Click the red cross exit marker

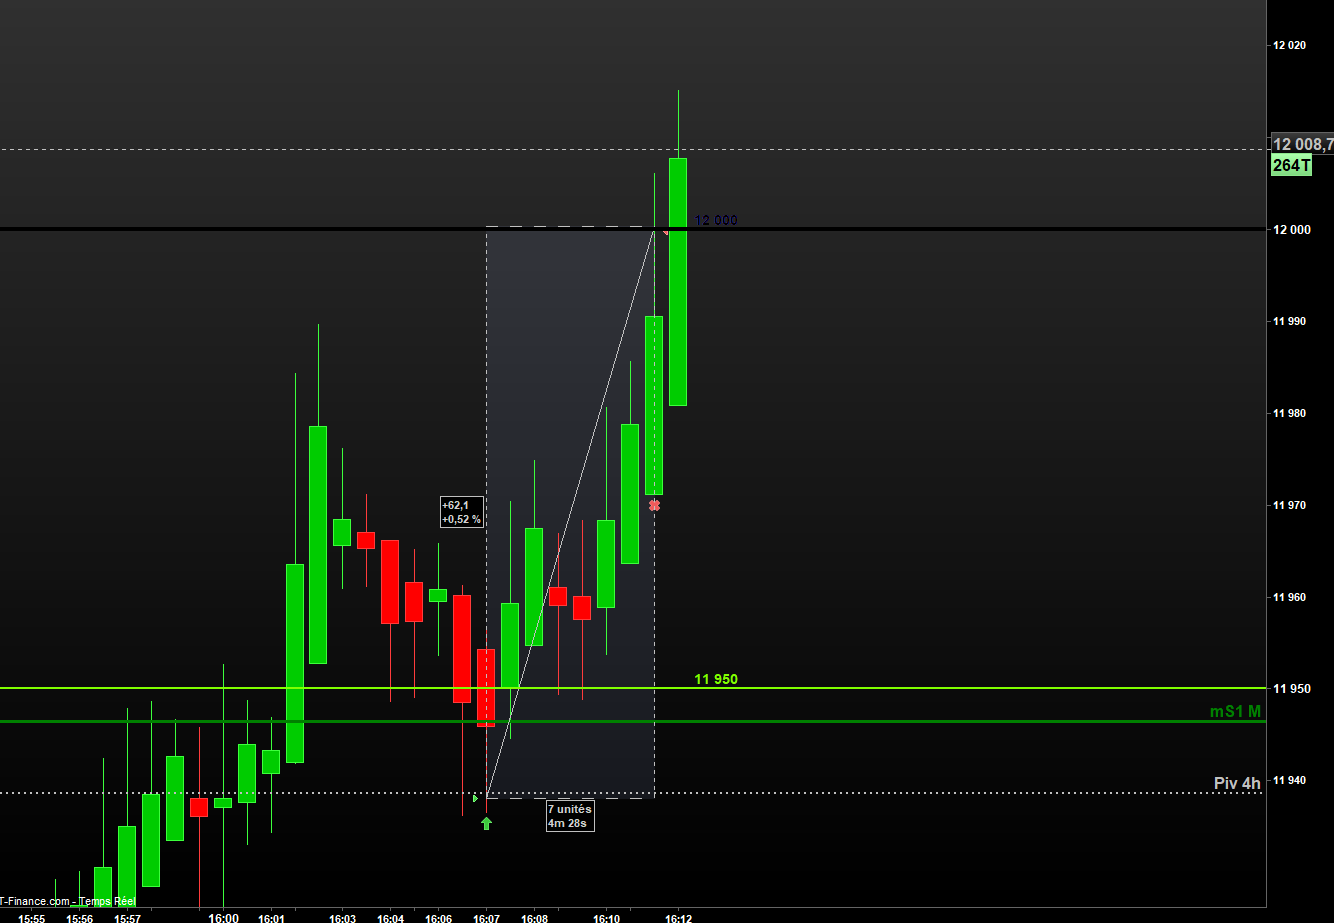[x=654, y=506]
